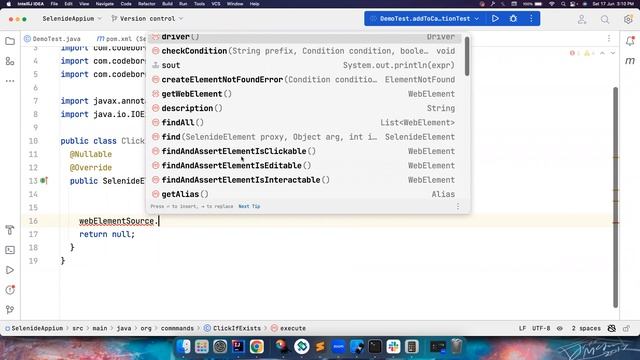
Task: Change 2 spaces indent setting
Action: (586, 328)
